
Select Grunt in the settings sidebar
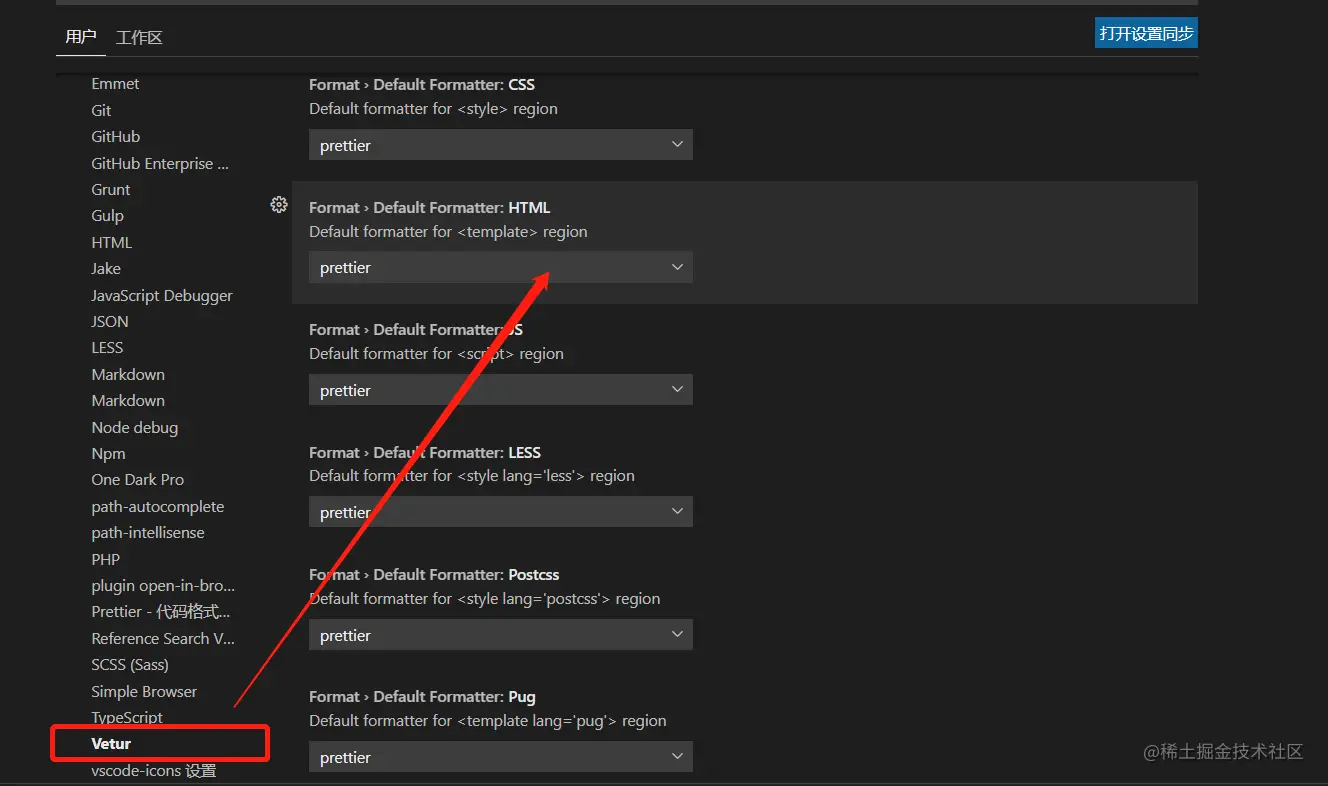pos(111,189)
